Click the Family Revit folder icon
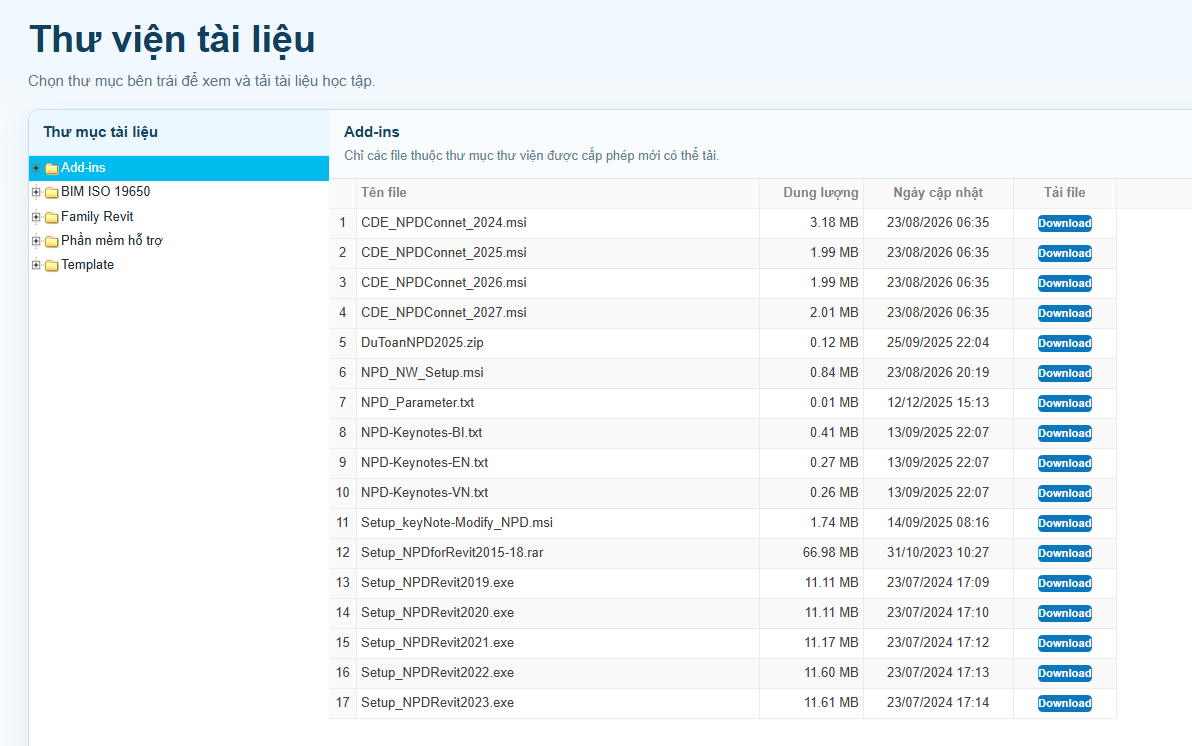 [x=52, y=217]
